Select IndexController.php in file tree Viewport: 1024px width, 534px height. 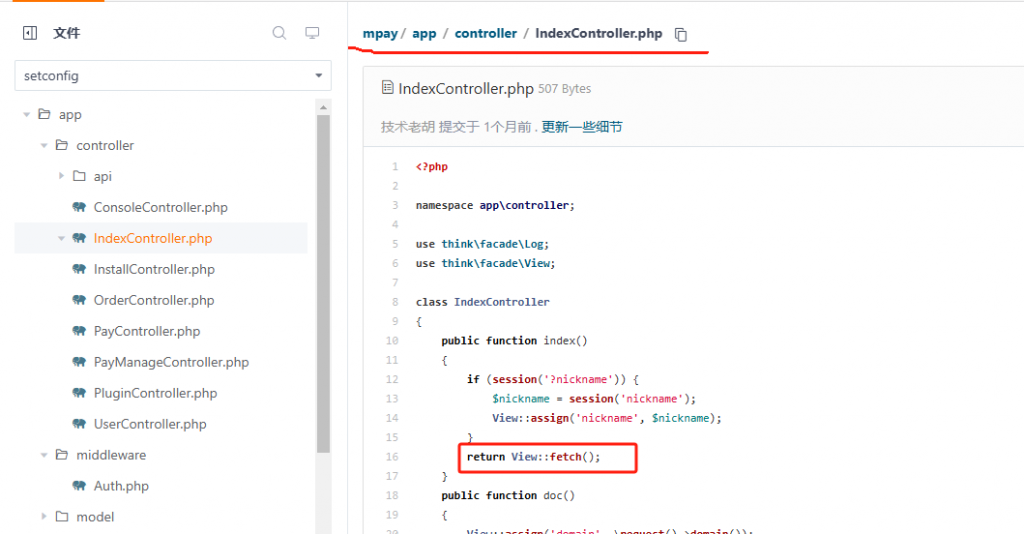(x=153, y=238)
